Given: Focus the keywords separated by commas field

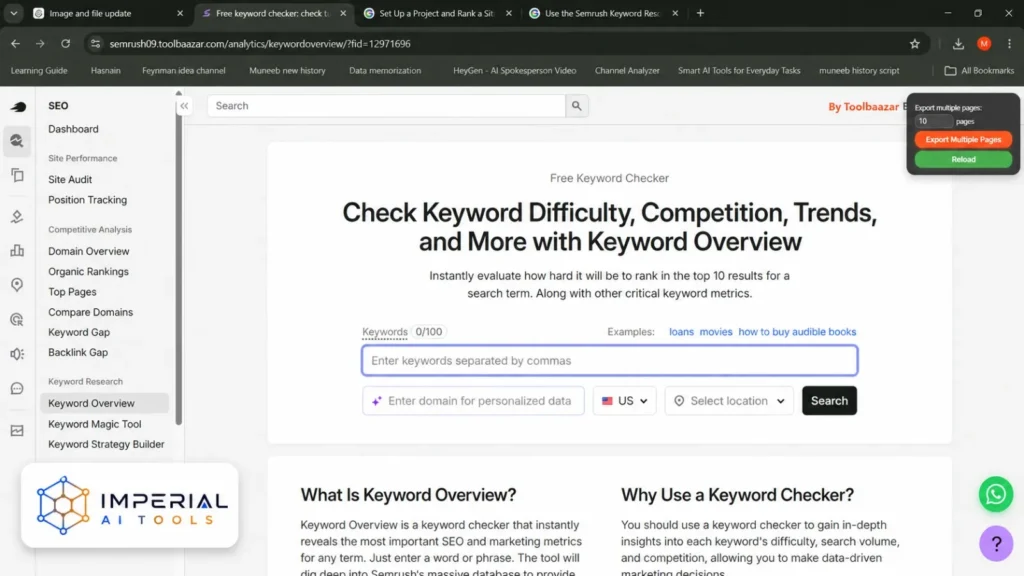Looking at the screenshot, I should point(609,360).
